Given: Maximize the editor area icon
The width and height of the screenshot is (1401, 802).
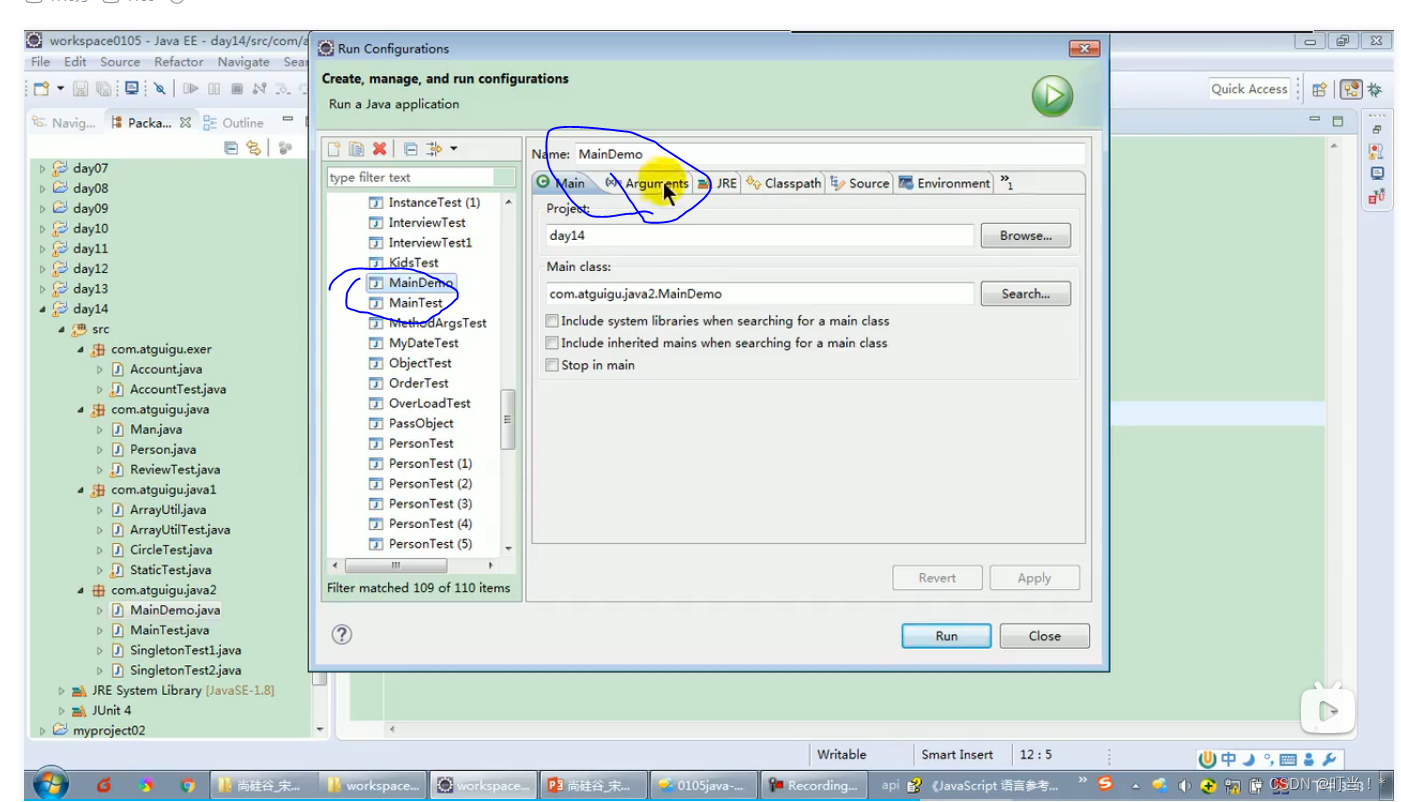Looking at the screenshot, I should (x=1338, y=121).
